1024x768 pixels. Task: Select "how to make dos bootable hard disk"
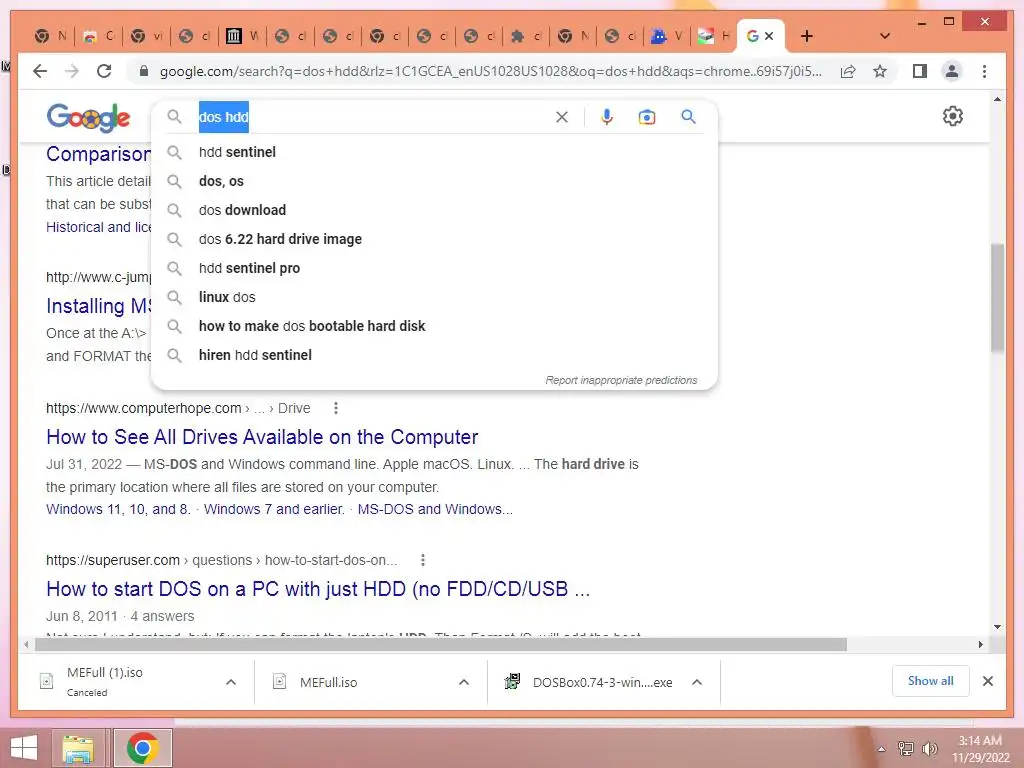pos(434,326)
